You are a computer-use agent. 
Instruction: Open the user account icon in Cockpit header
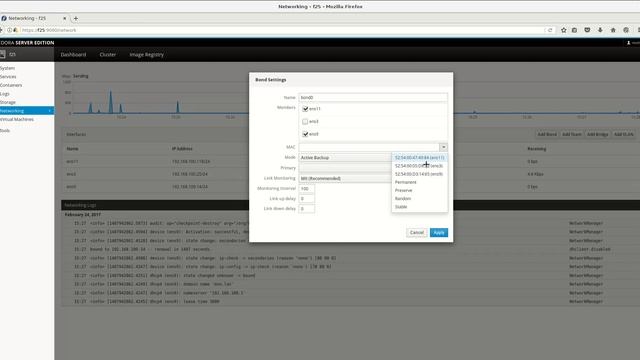tap(629, 42)
